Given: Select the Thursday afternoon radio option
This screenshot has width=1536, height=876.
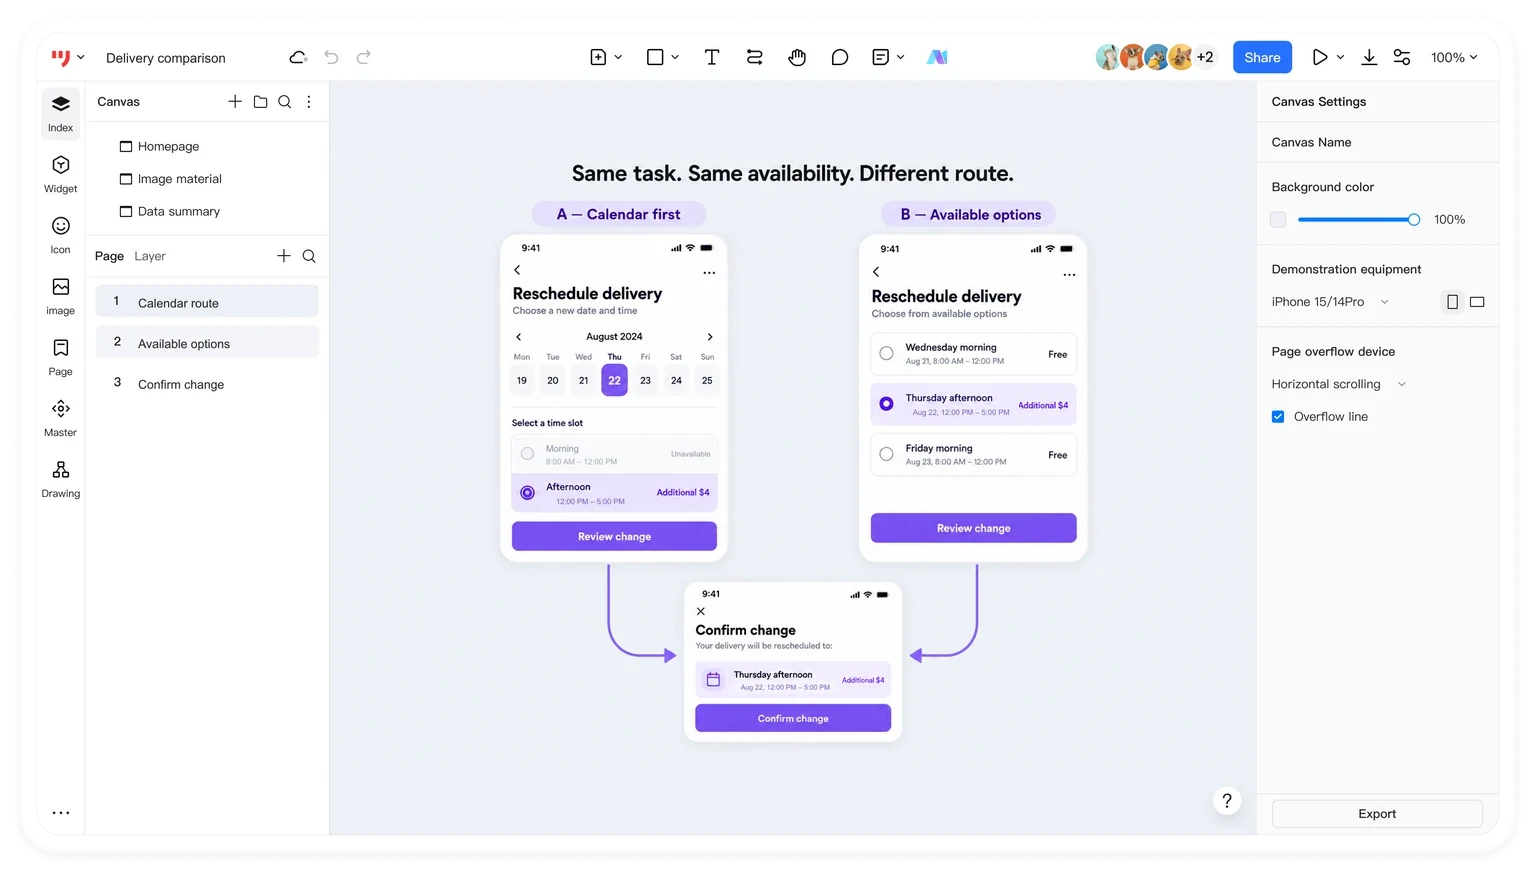Looking at the screenshot, I should [886, 404].
